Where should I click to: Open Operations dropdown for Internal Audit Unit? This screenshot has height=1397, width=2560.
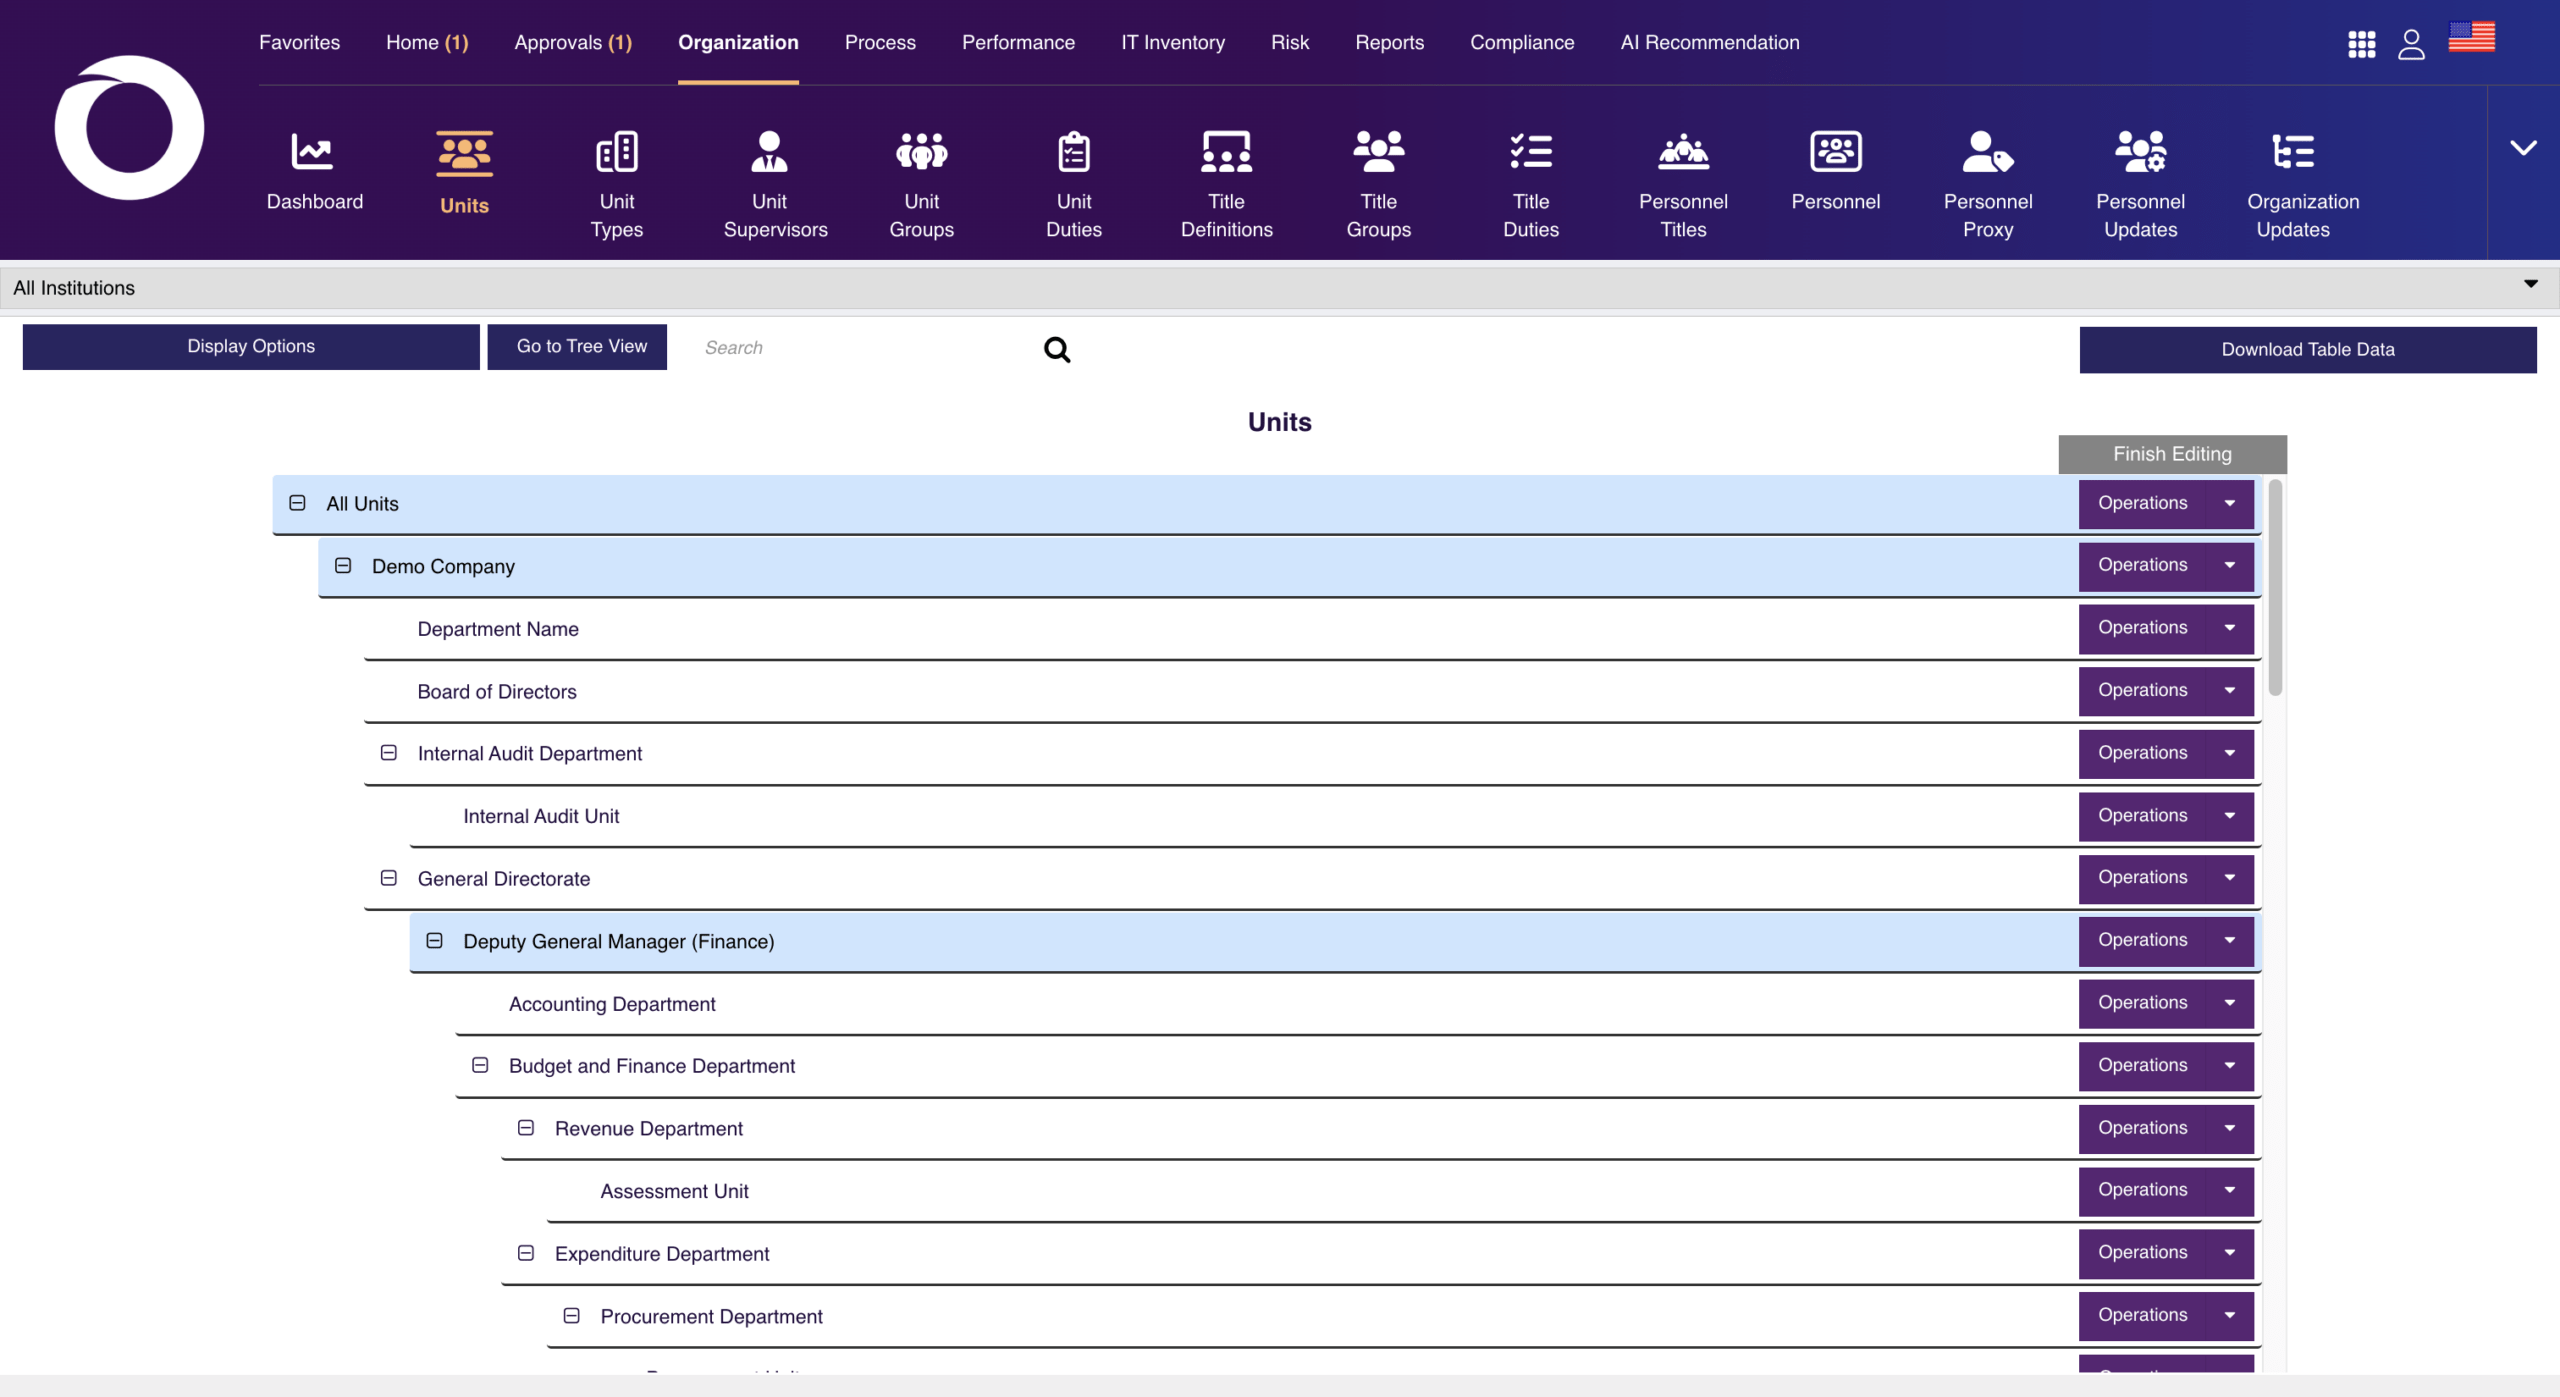2166,816
